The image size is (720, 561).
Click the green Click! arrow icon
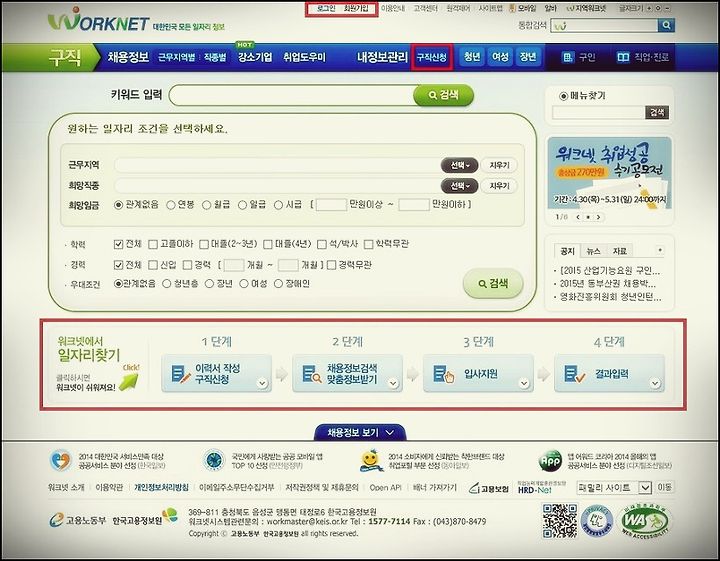click(129, 381)
